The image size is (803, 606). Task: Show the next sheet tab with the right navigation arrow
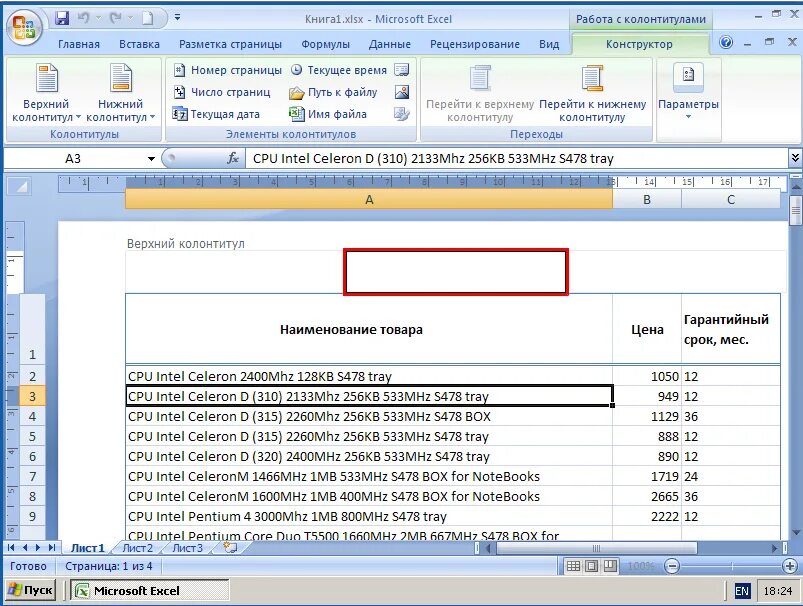[x=38, y=548]
